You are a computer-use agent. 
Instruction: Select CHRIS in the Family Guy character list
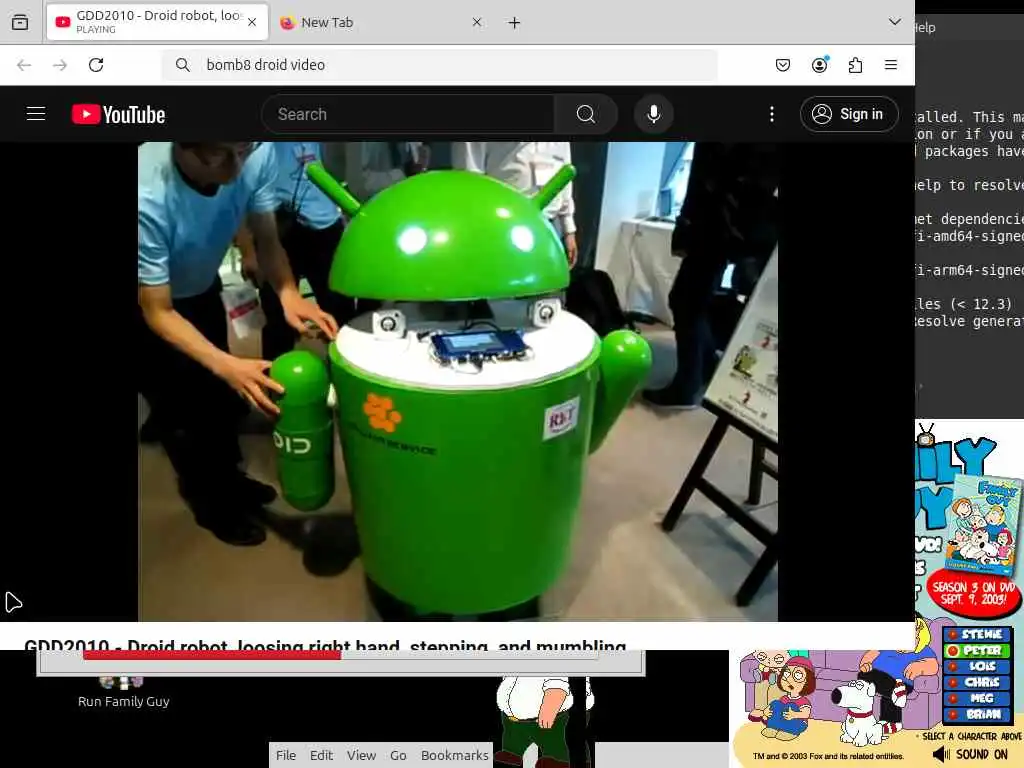[x=978, y=682]
